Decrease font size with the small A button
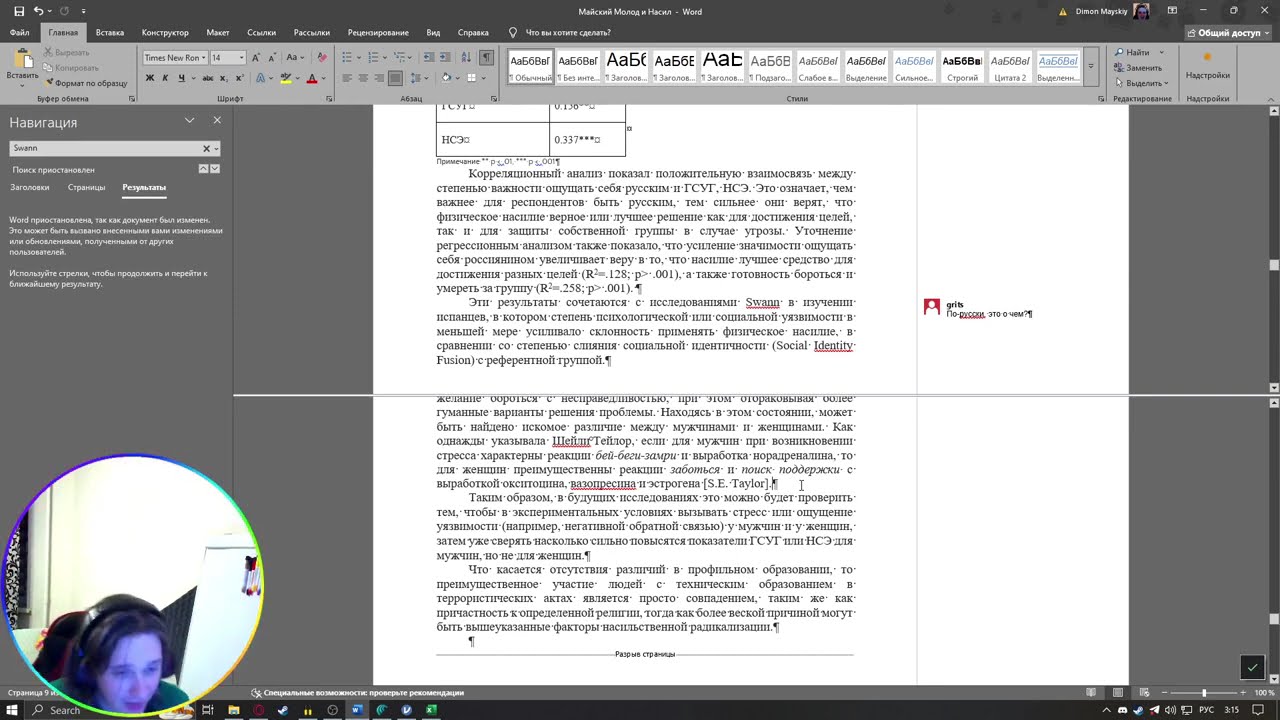The width and height of the screenshot is (1280, 720). (x=272, y=58)
